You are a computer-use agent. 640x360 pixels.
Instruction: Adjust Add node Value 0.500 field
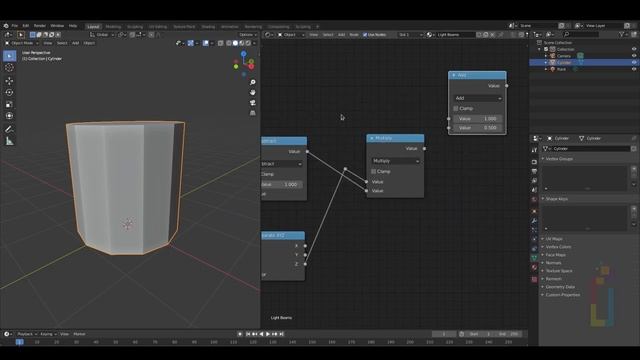[x=478, y=128]
